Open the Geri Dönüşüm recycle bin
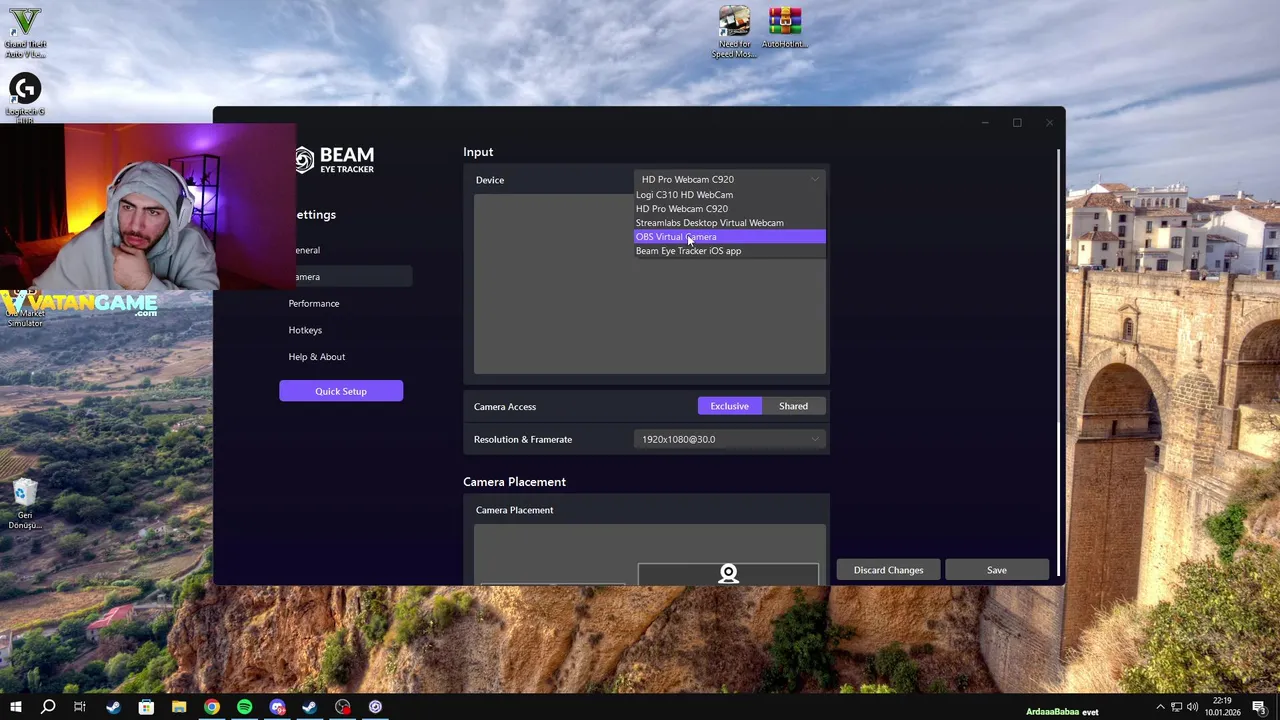 pyautogui.click(x=25, y=504)
